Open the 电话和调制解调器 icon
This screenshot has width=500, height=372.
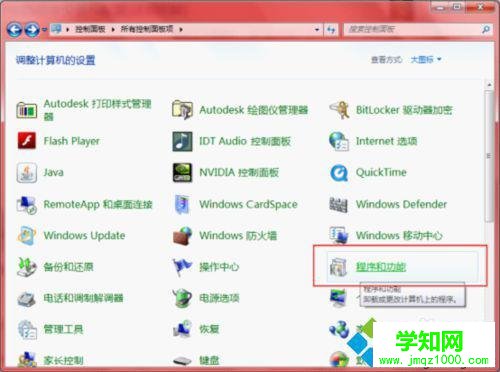pos(27,298)
